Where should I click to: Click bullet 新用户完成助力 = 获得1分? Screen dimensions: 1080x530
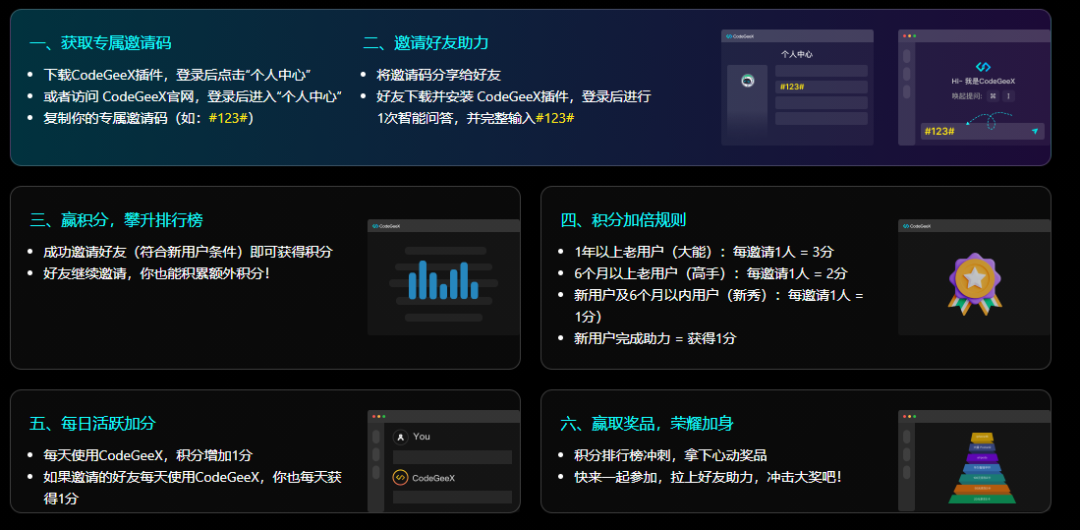655,338
